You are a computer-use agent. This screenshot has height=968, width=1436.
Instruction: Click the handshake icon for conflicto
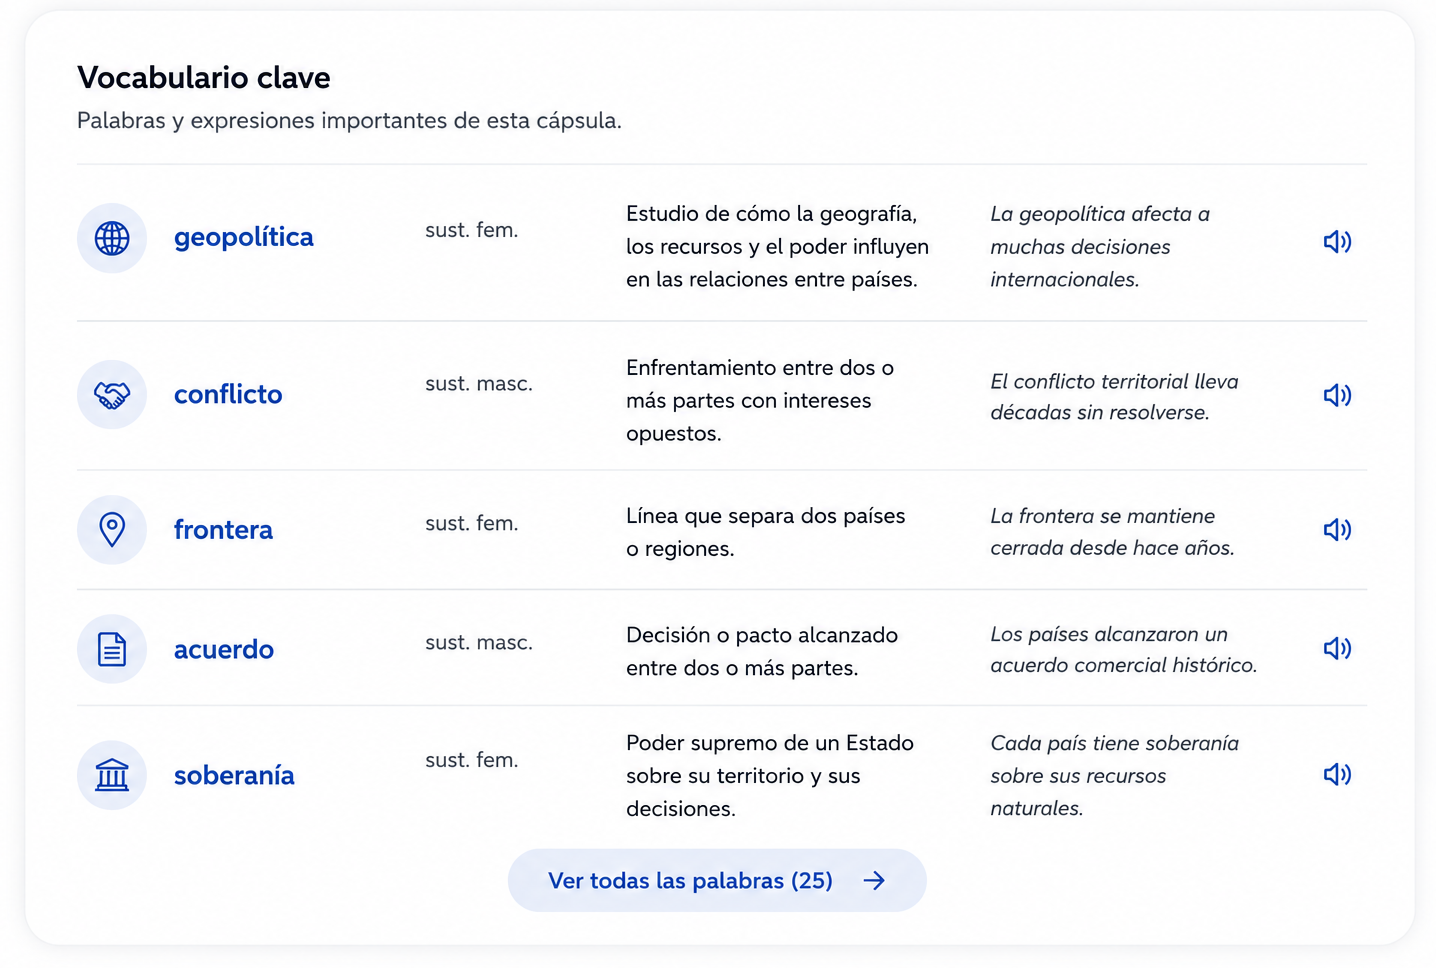(x=112, y=395)
